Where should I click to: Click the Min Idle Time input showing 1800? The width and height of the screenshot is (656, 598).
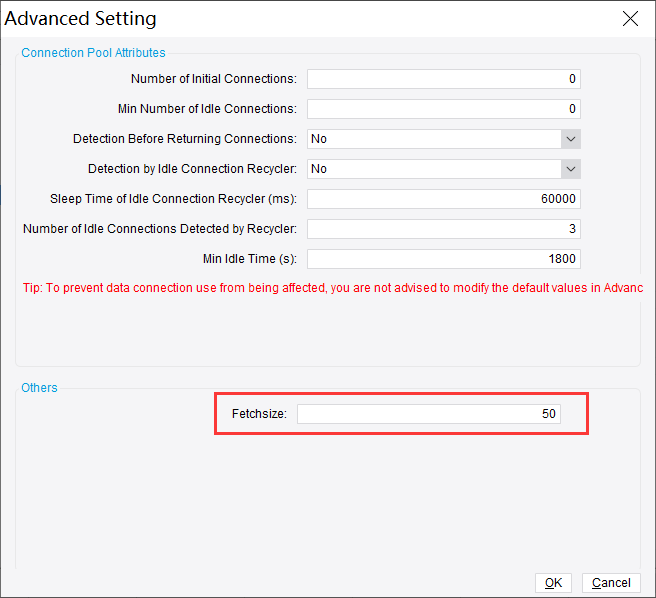coord(443,259)
